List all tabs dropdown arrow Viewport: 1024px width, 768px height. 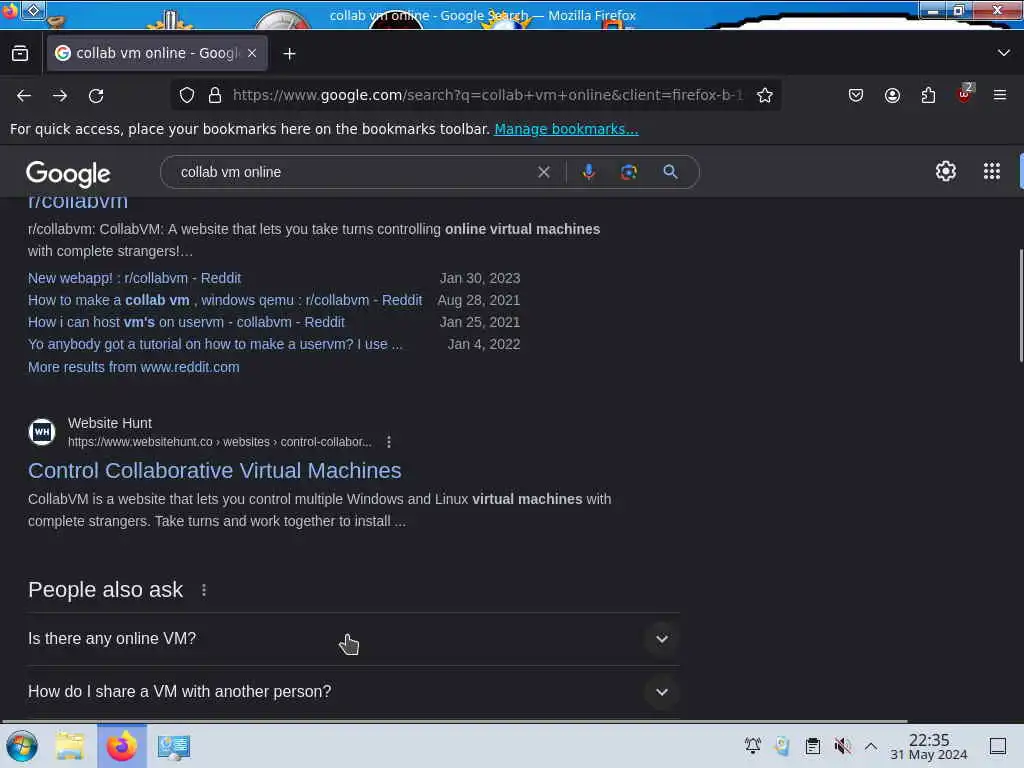click(x=1004, y=53)
